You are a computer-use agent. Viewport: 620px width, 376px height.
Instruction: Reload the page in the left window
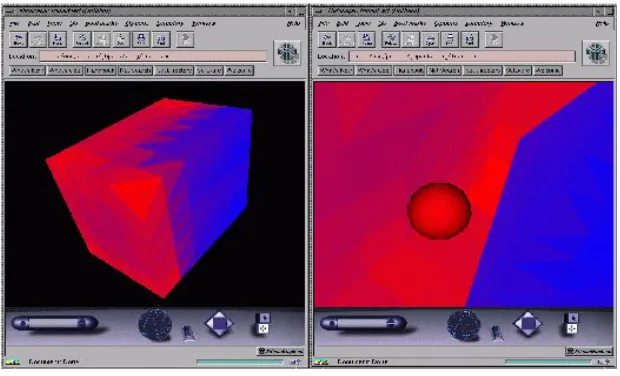tap(82, 40)
